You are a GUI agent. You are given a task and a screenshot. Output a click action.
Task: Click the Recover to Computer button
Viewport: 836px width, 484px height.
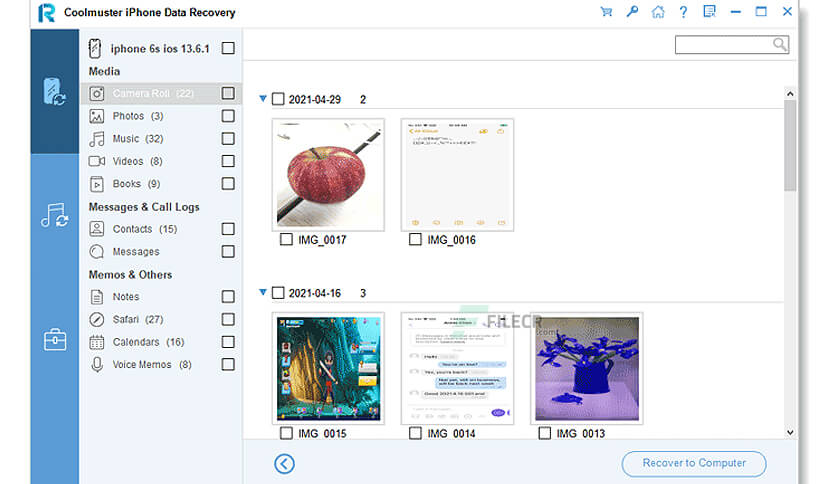point(694,463)
